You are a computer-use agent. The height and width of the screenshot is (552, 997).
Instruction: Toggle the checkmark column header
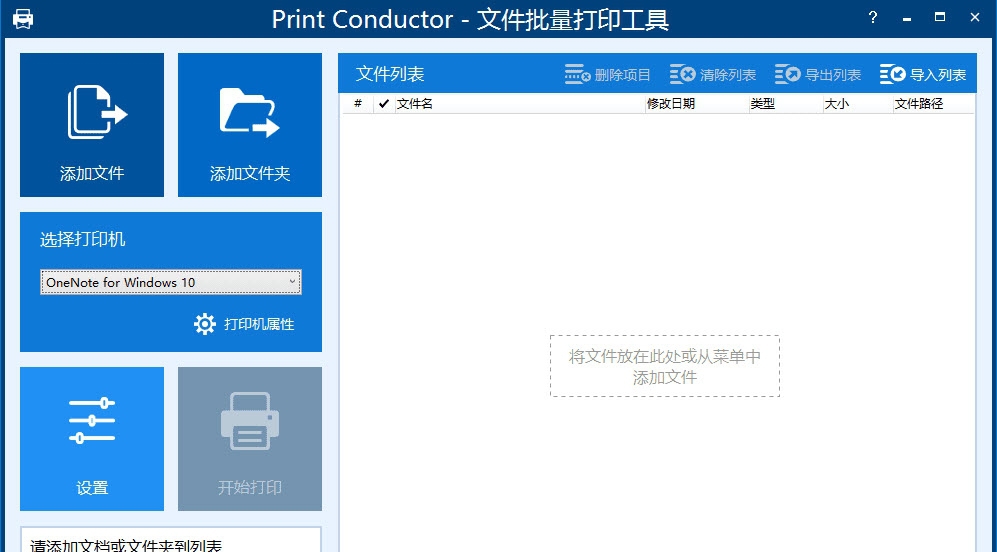383,104
